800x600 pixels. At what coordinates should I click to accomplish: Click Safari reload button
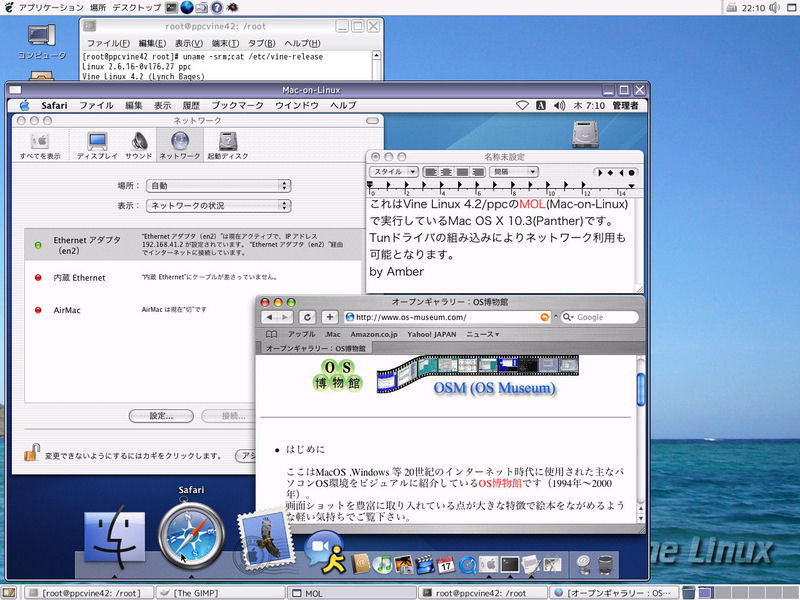307,317
